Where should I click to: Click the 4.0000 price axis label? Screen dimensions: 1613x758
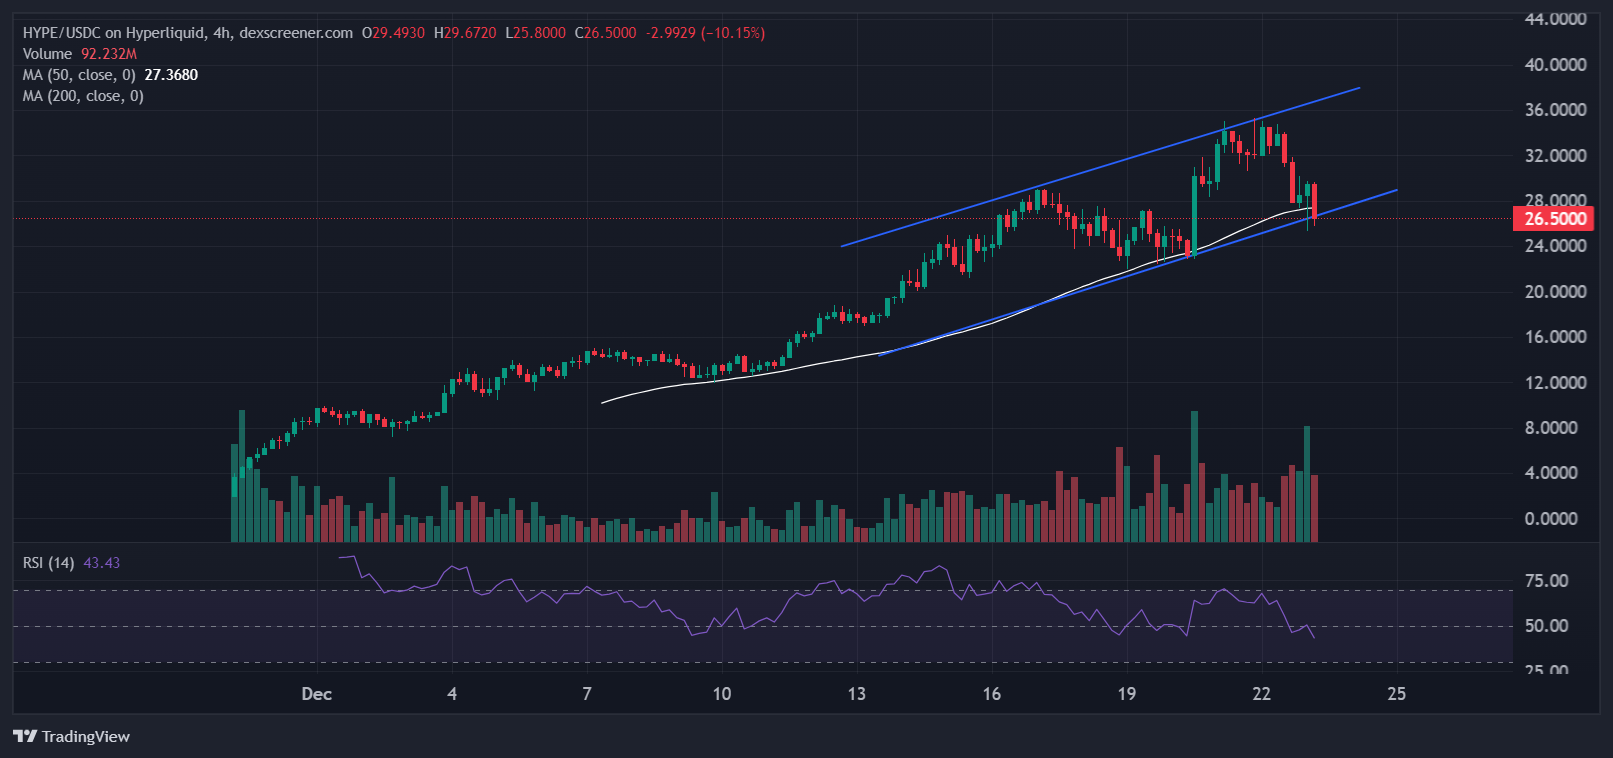(x=1551, y=473)
